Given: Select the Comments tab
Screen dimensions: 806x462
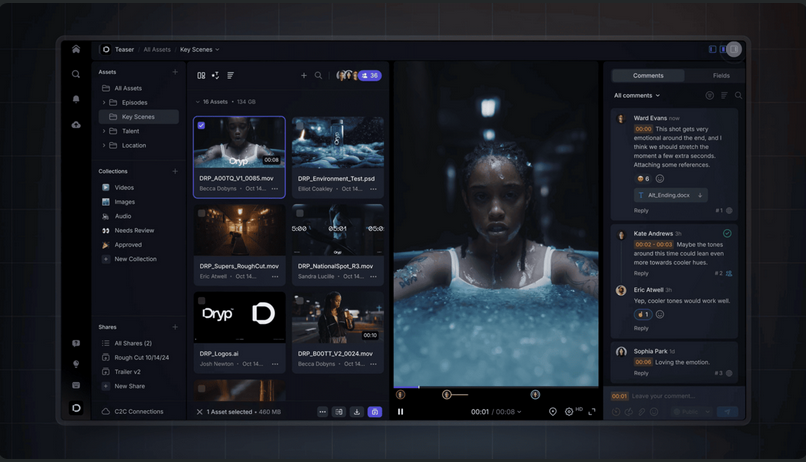Looking at the screenshot, I should (648, 75).
